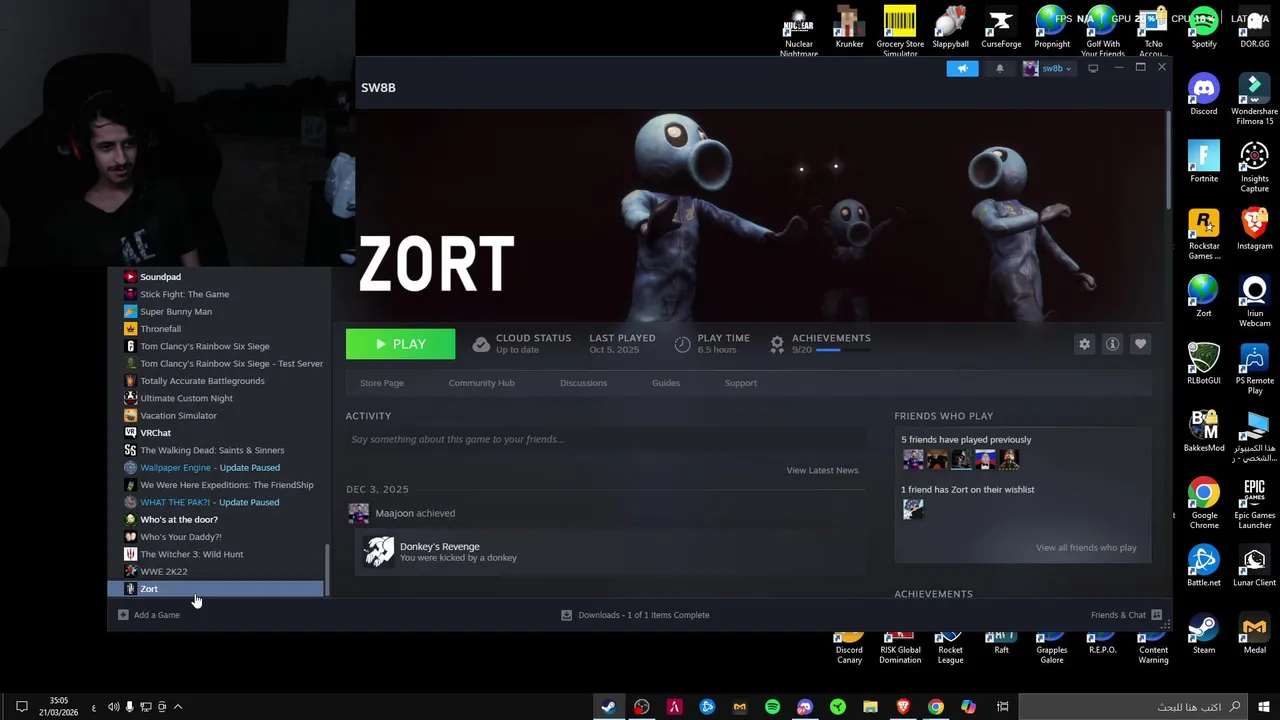
Task: Click the activity status input field
Action: click(x=606, y=439)
